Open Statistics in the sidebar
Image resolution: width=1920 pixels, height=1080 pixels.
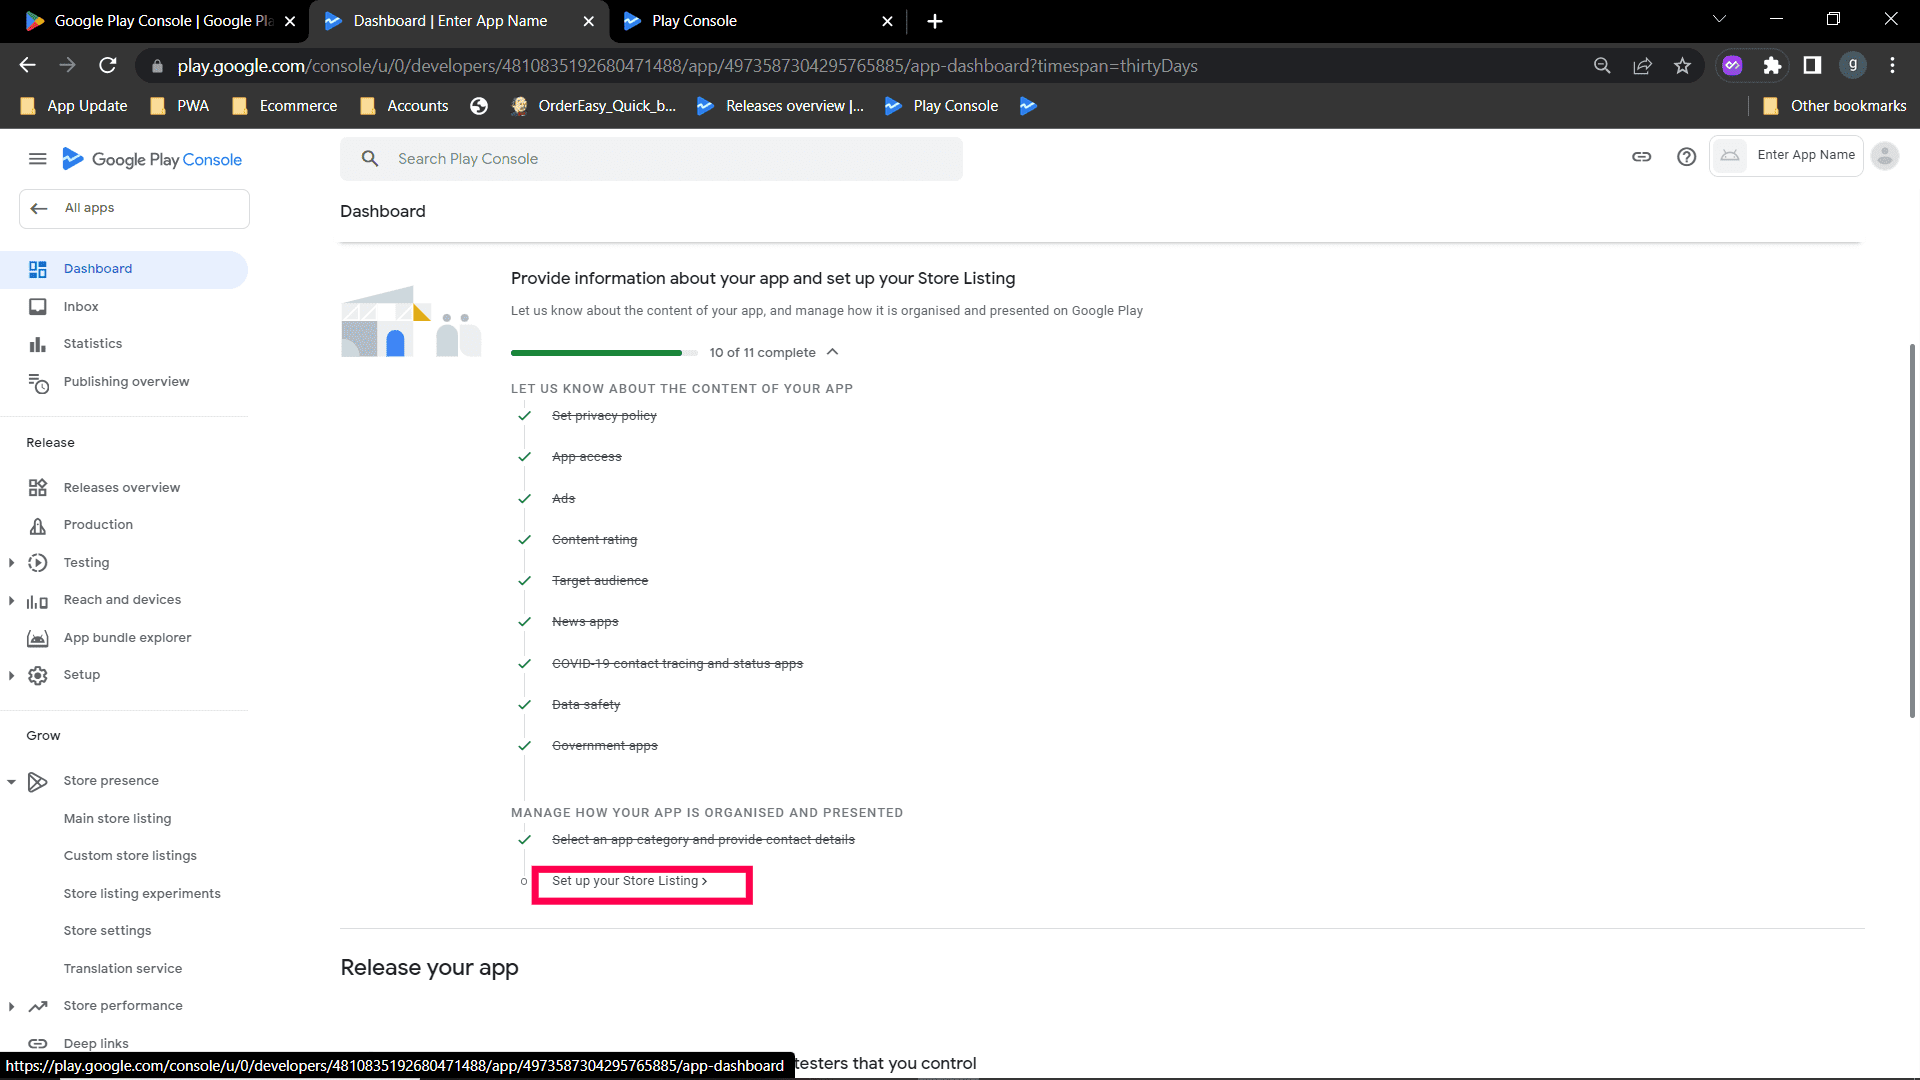click(92, 344)
